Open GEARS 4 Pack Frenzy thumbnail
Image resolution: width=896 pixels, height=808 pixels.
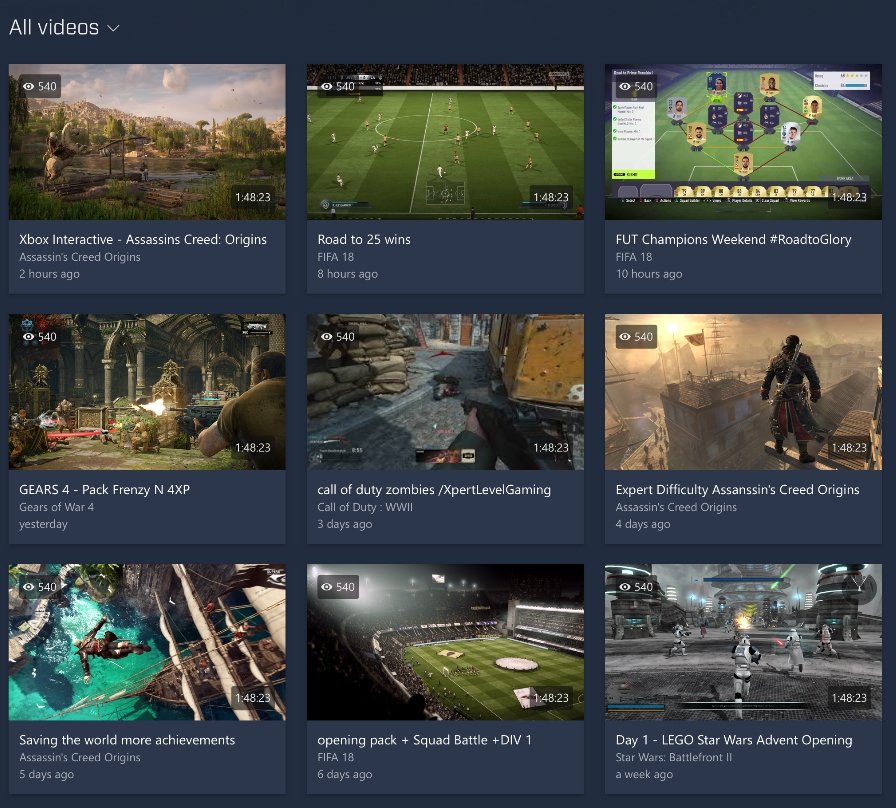tap(147, 392)
